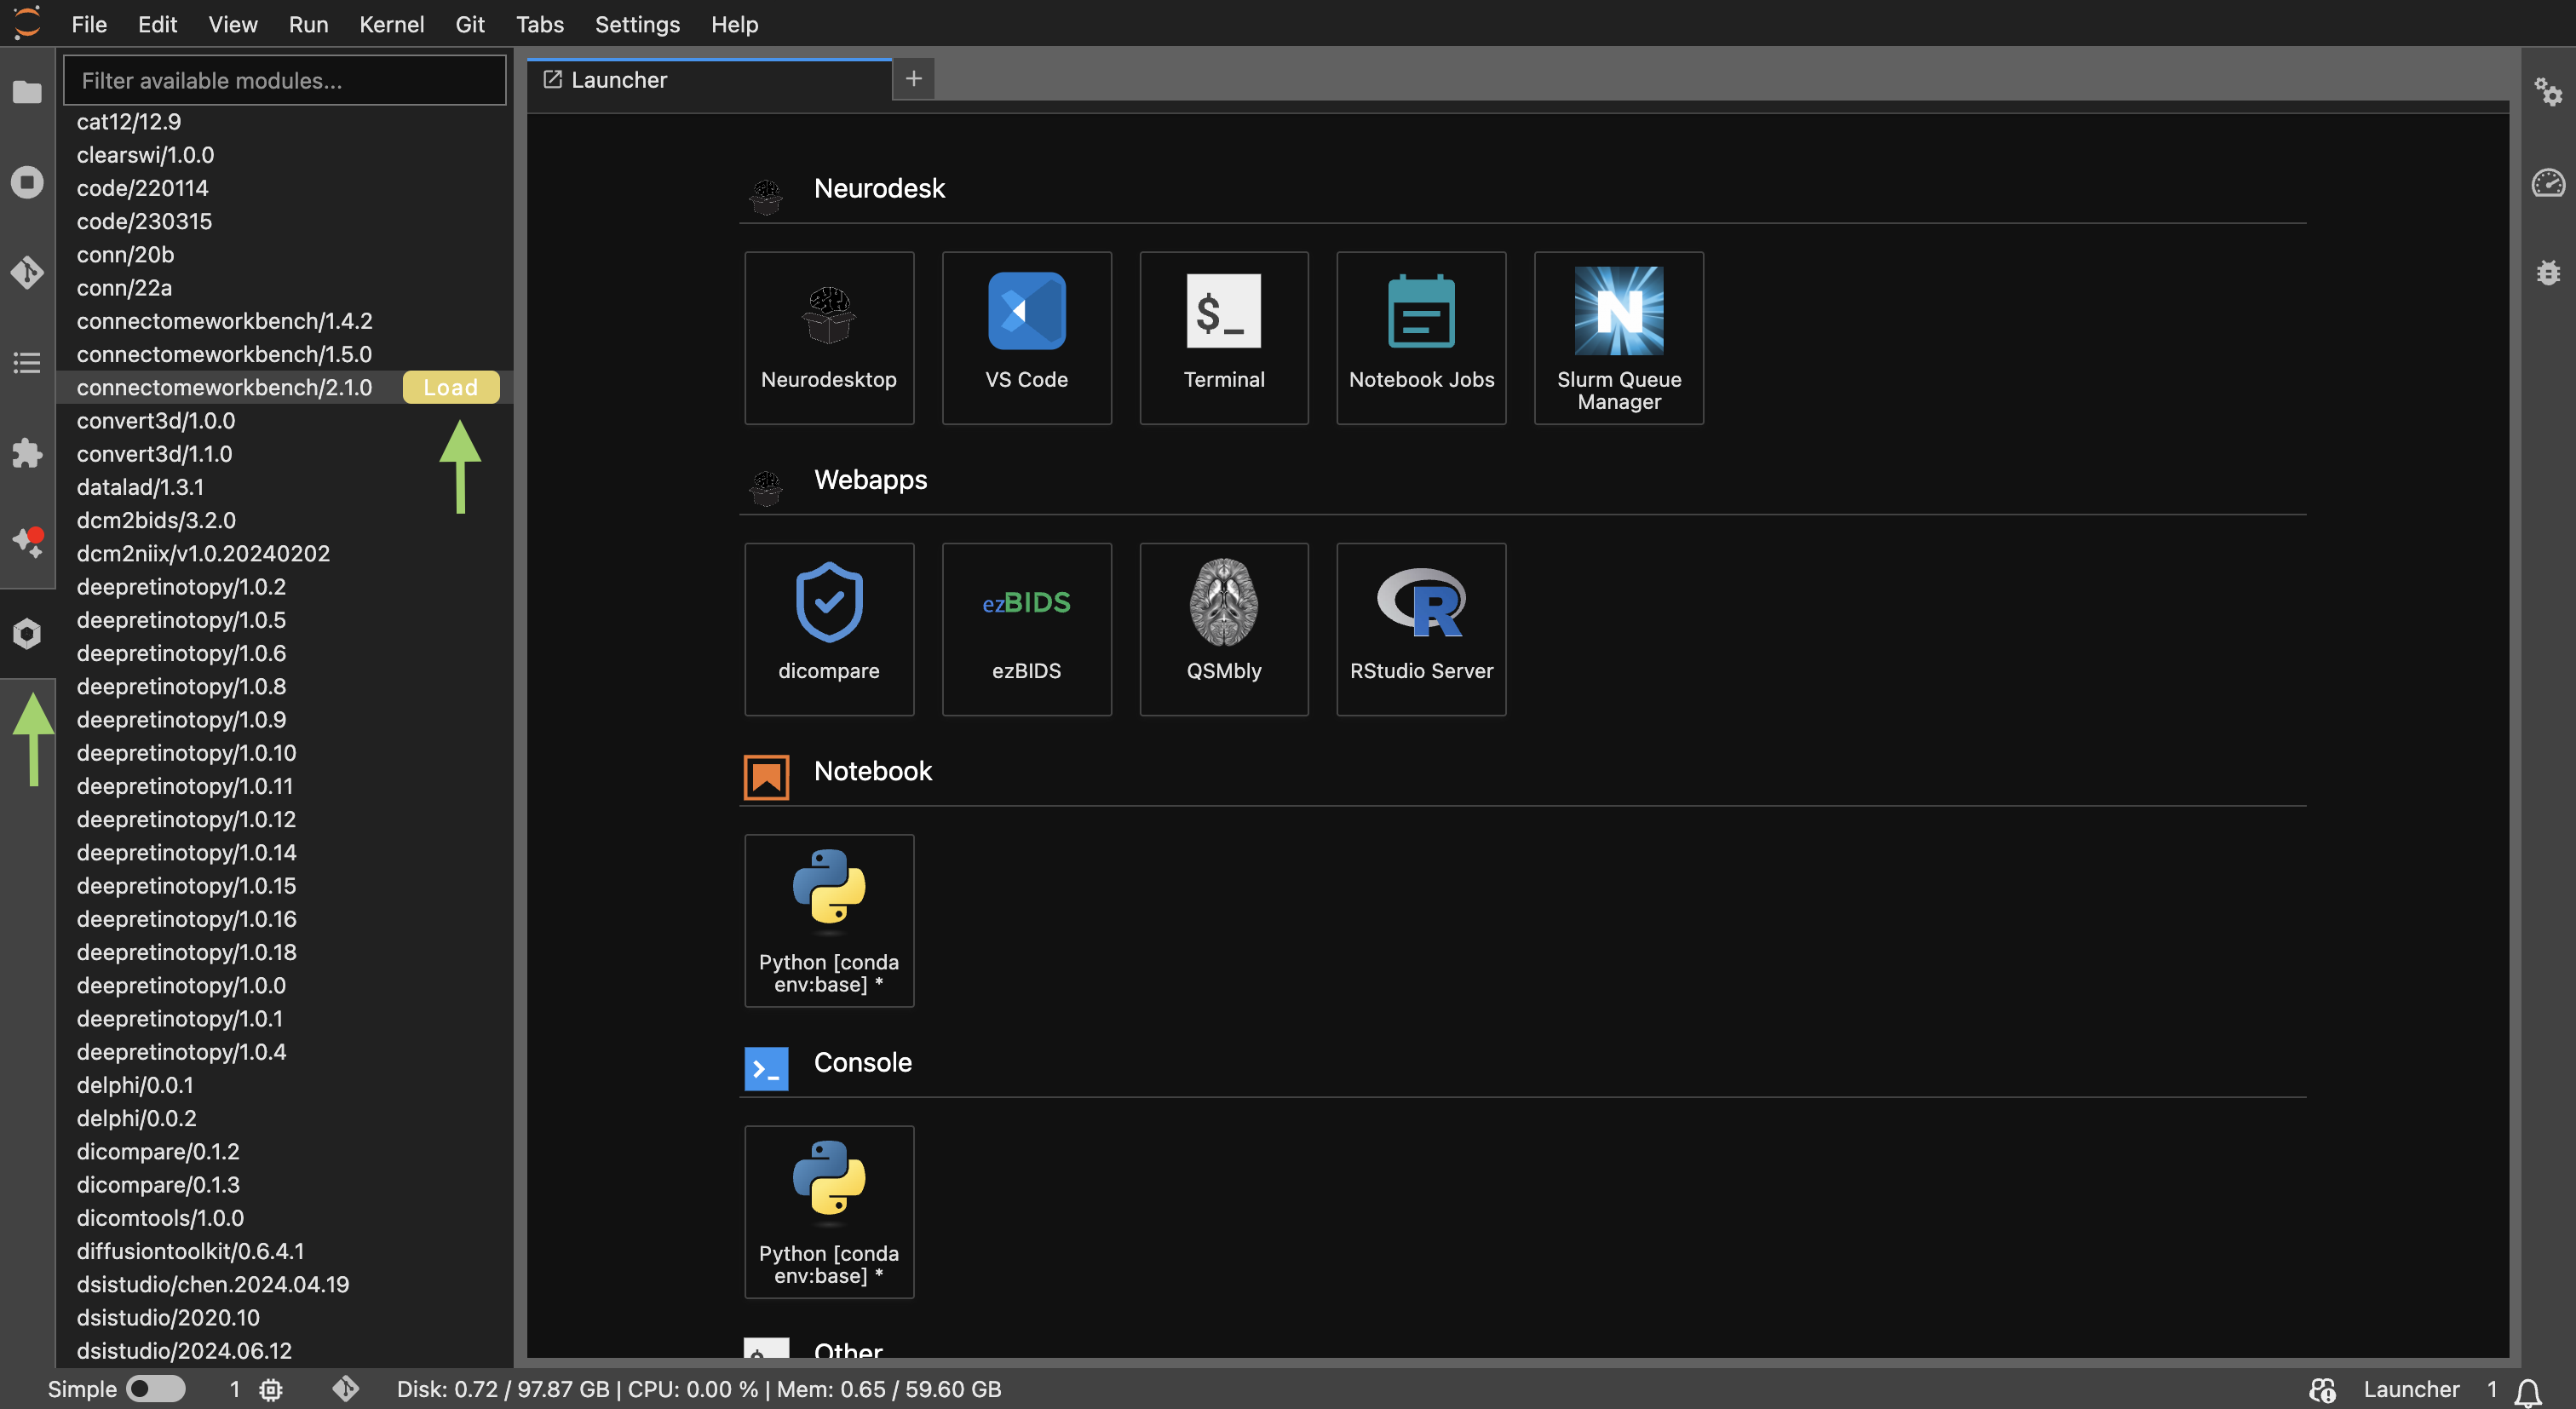The image size is (2576, 1409).
Task: Select dsistudio/2024.06.12 module
Action: (x=184, y=1351)
